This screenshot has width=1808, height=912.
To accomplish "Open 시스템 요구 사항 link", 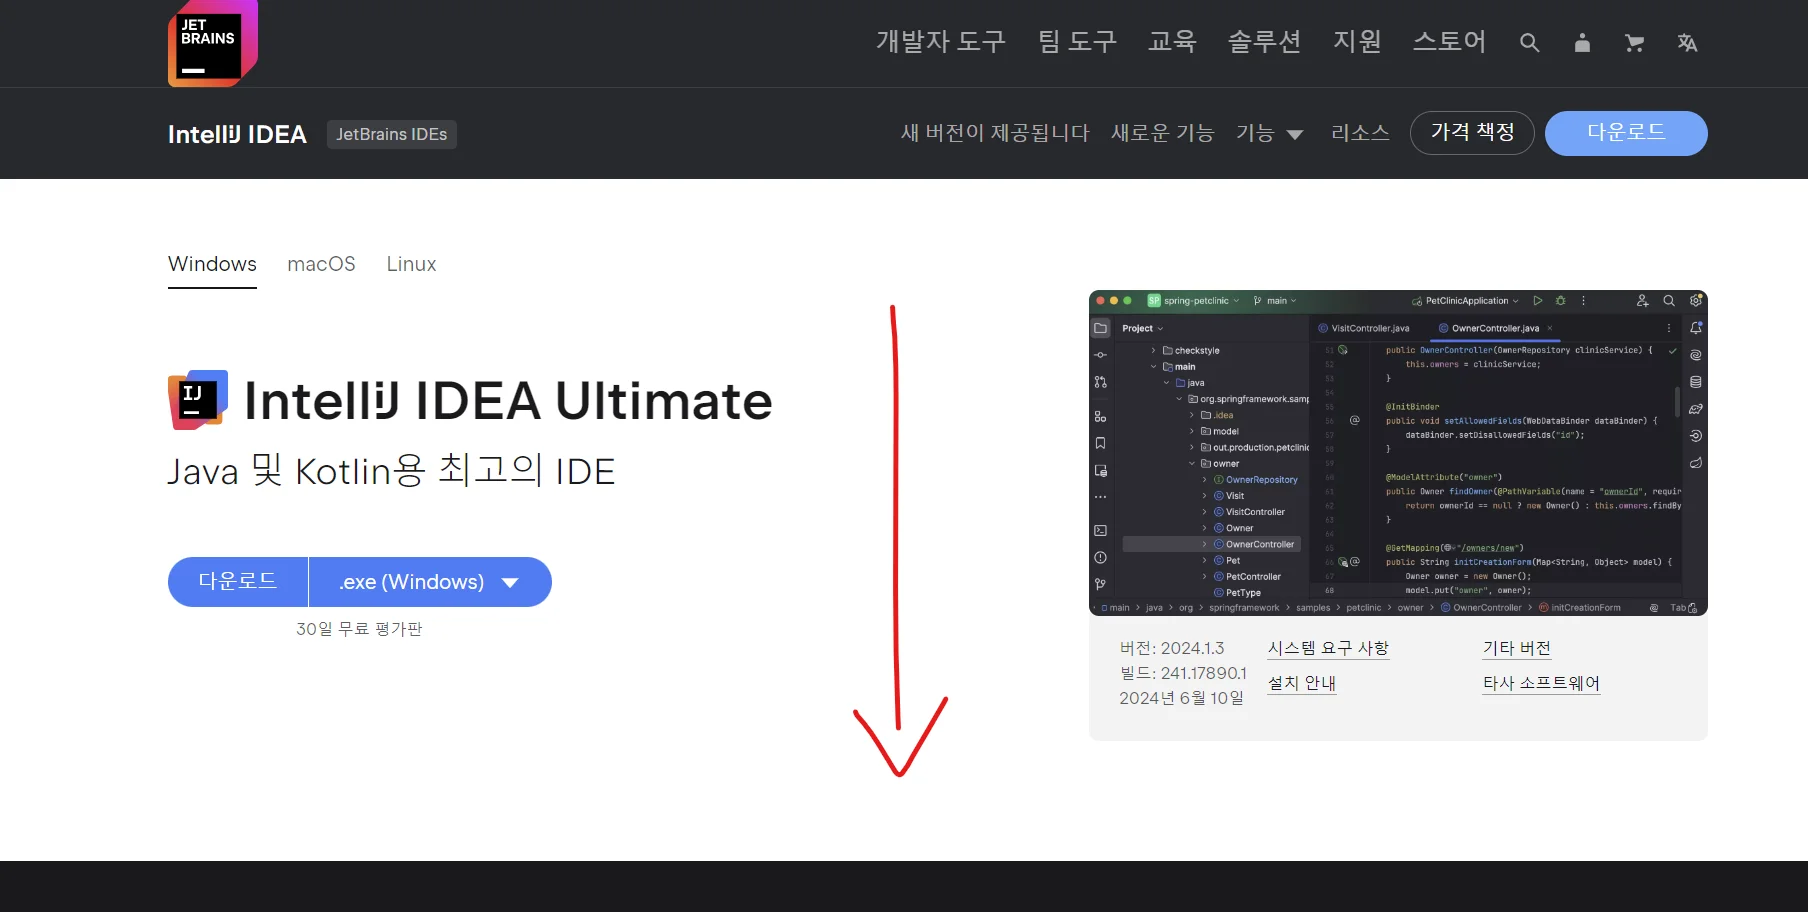I will point(1328,648).
